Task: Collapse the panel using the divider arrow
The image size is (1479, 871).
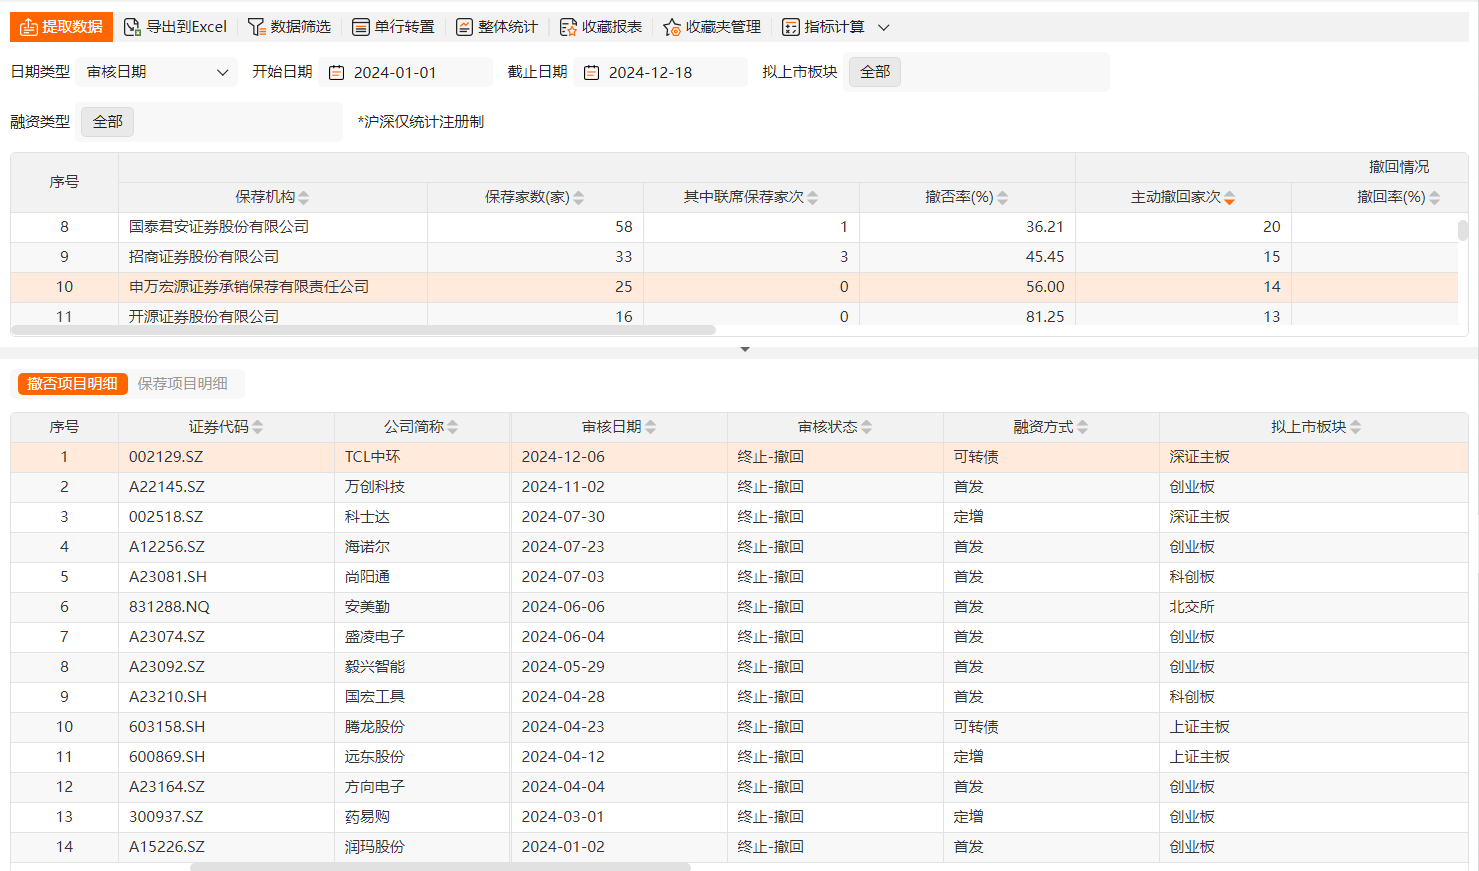Action: coord(744,349)
